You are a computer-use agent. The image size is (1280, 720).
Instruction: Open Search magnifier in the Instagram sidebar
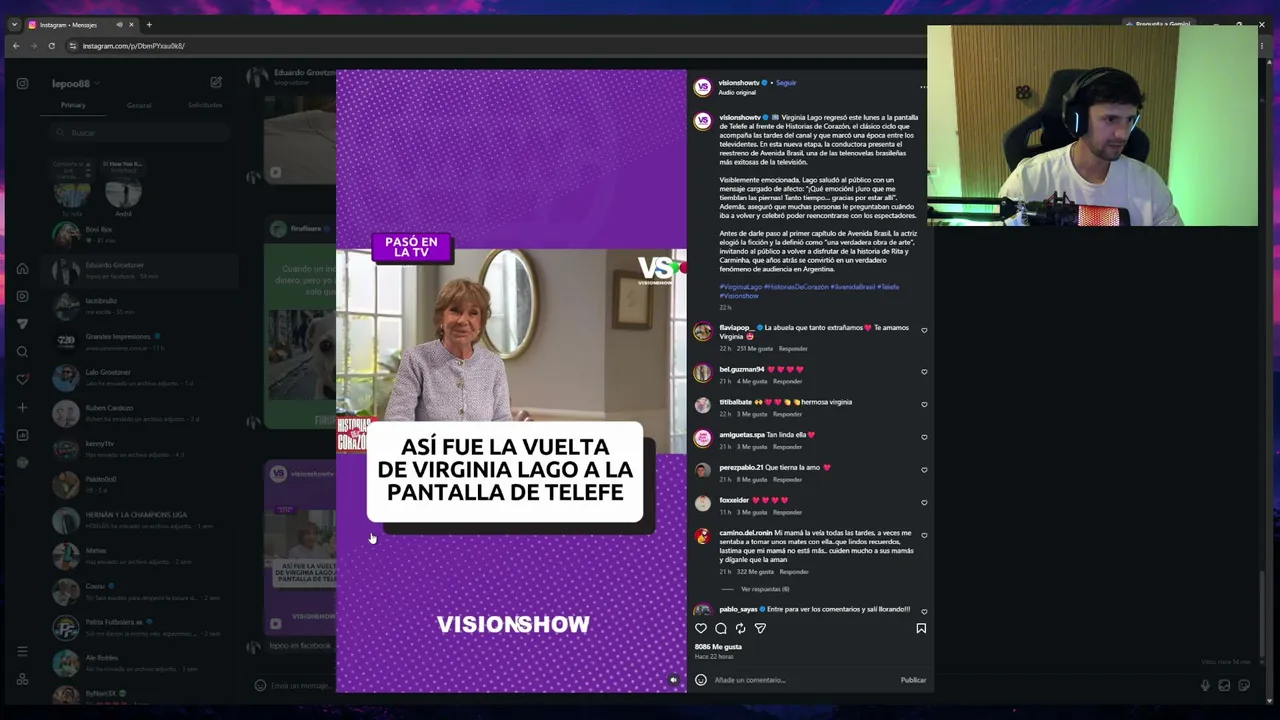[22, 352]
